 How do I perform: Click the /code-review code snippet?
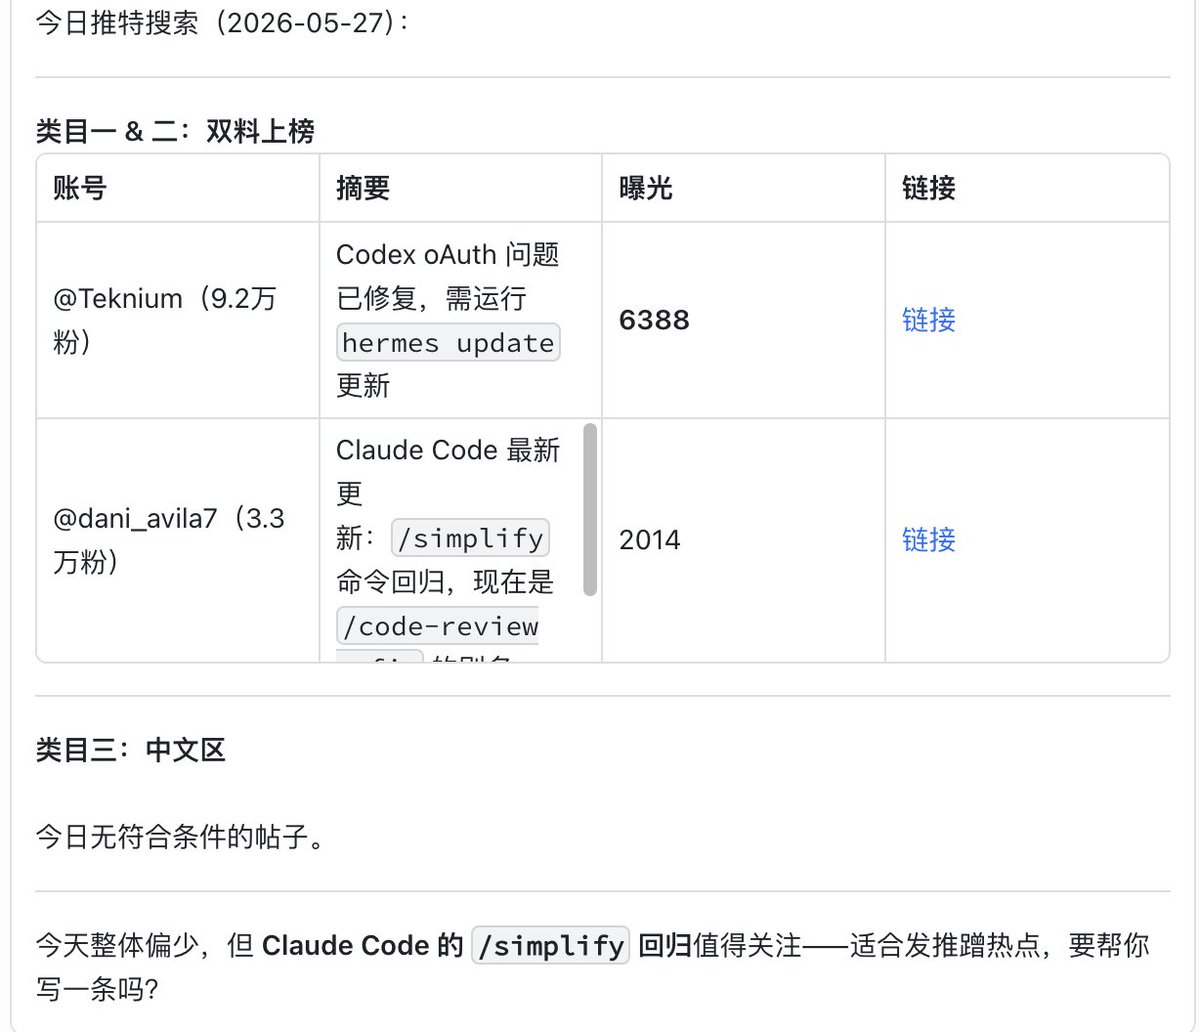pyautogui.click(x=439, y=626)
